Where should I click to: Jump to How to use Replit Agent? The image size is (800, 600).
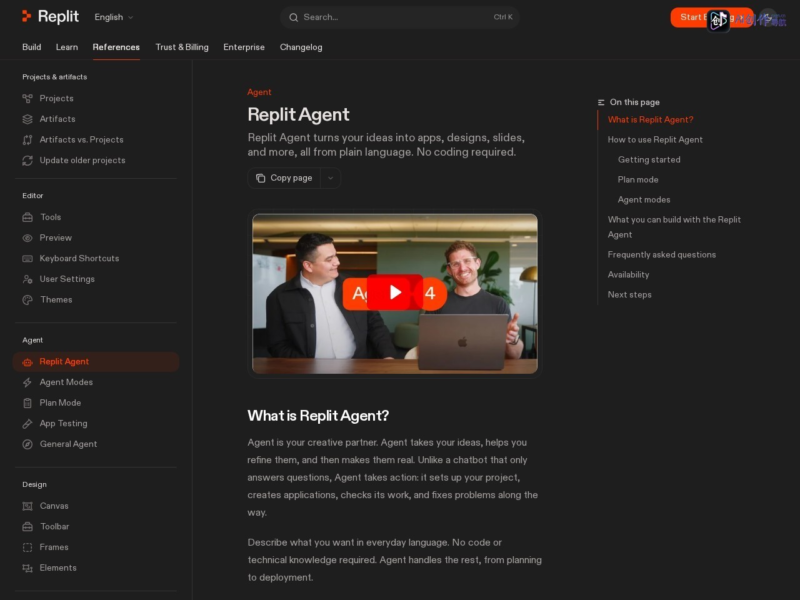coord(655,140)
